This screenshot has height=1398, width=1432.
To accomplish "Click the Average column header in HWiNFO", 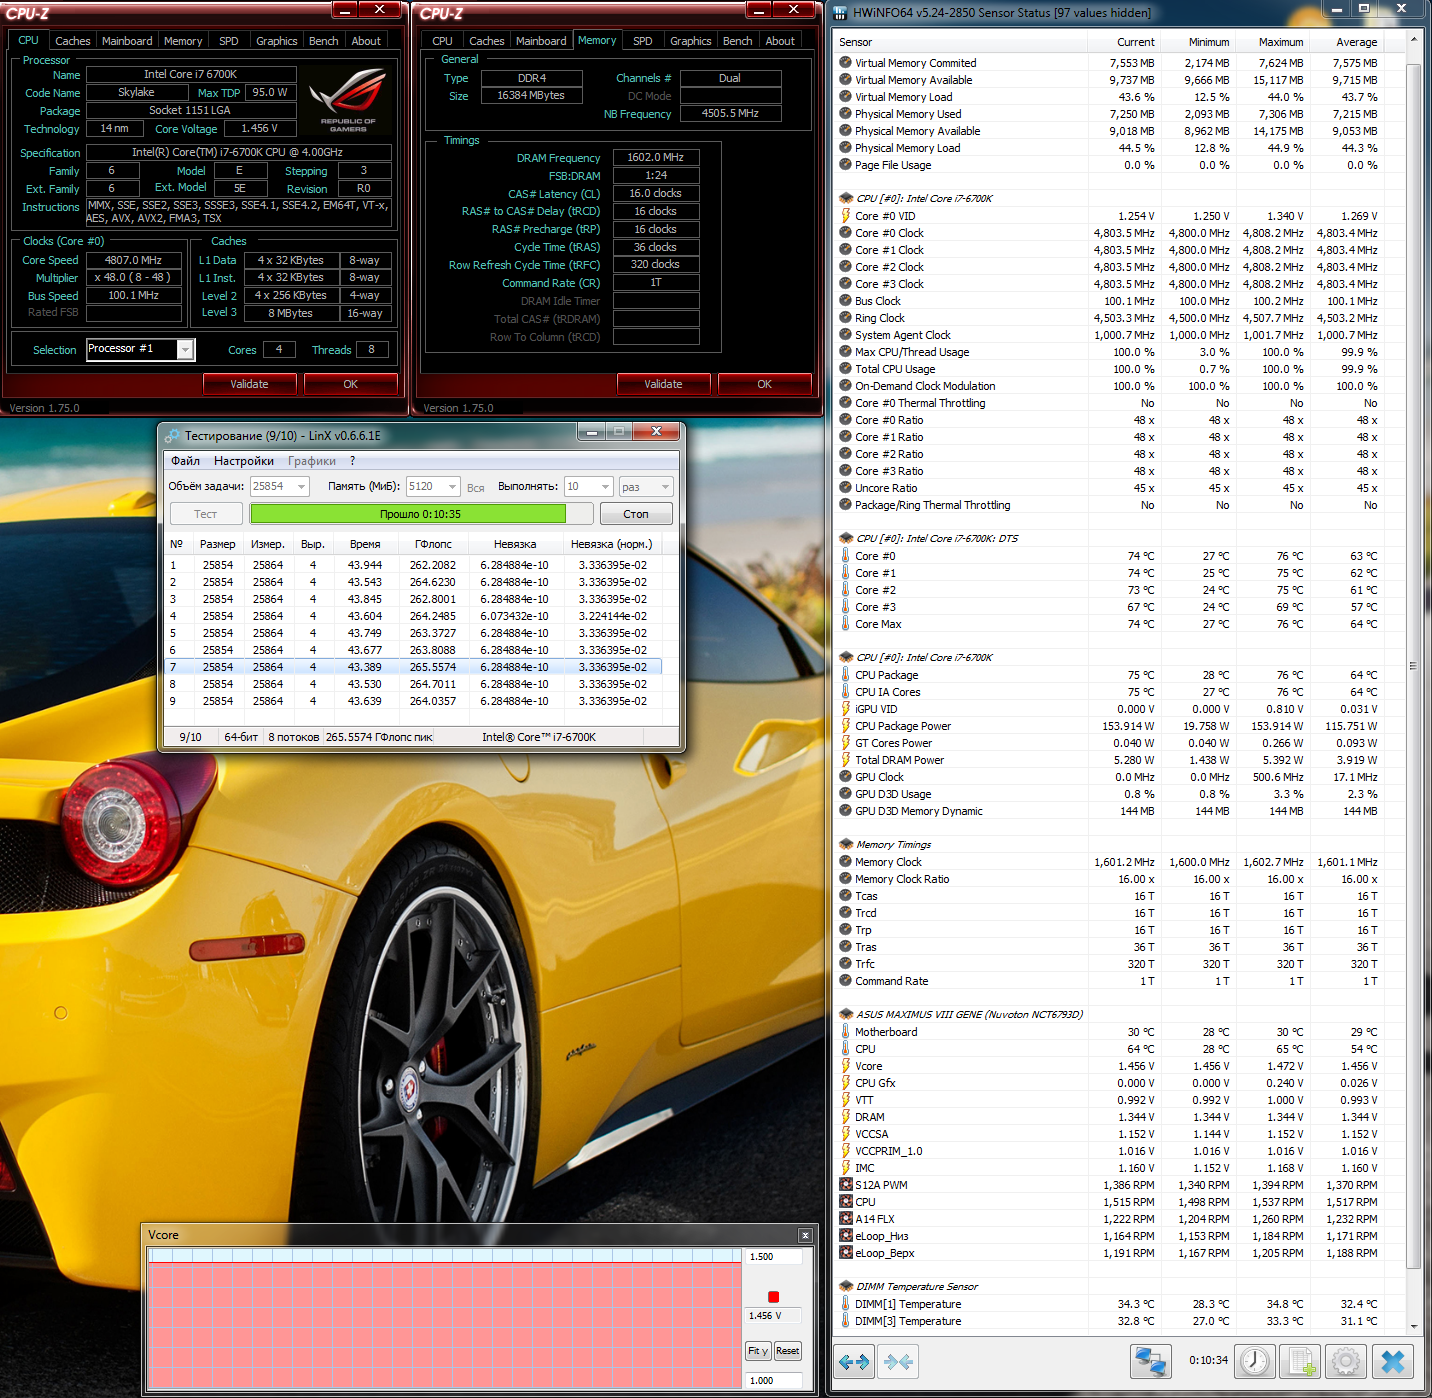I will (1347, 42).
